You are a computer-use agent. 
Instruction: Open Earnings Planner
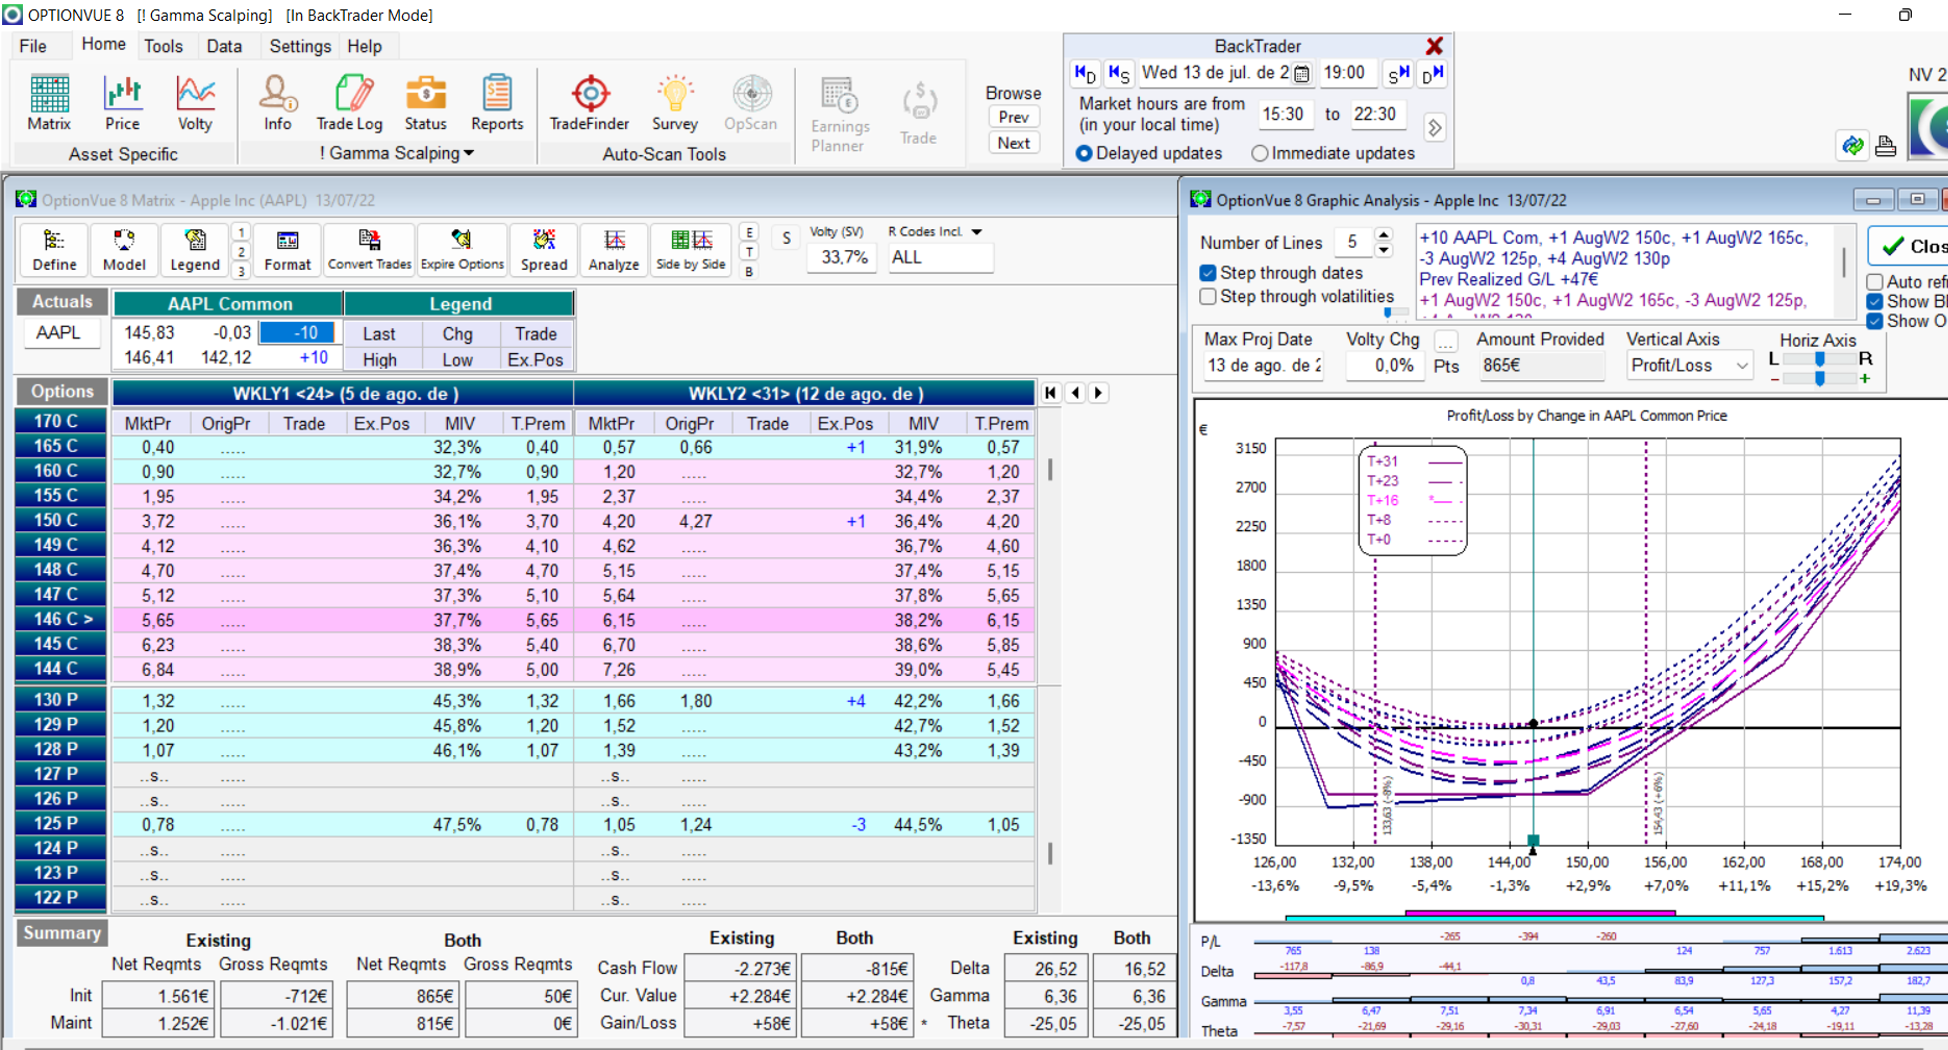839,114
